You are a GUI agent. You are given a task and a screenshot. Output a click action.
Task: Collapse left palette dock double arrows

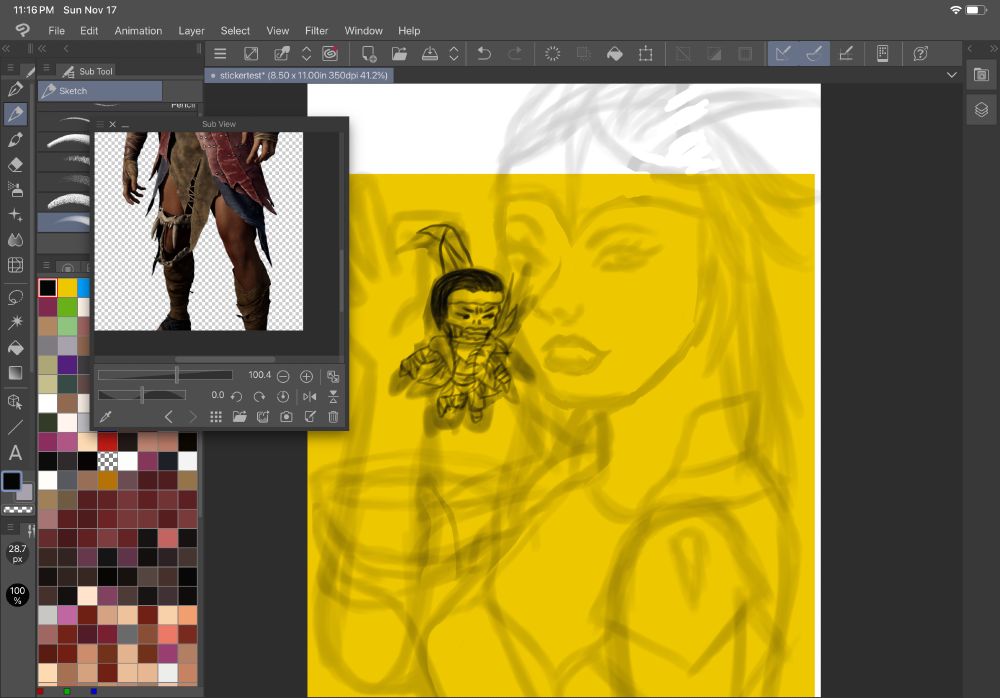(x=6, y=48)
